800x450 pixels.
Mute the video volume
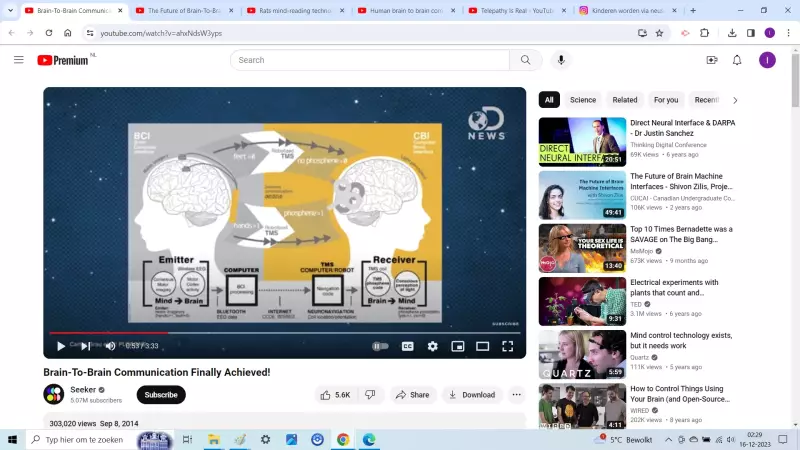coord(110,346)
